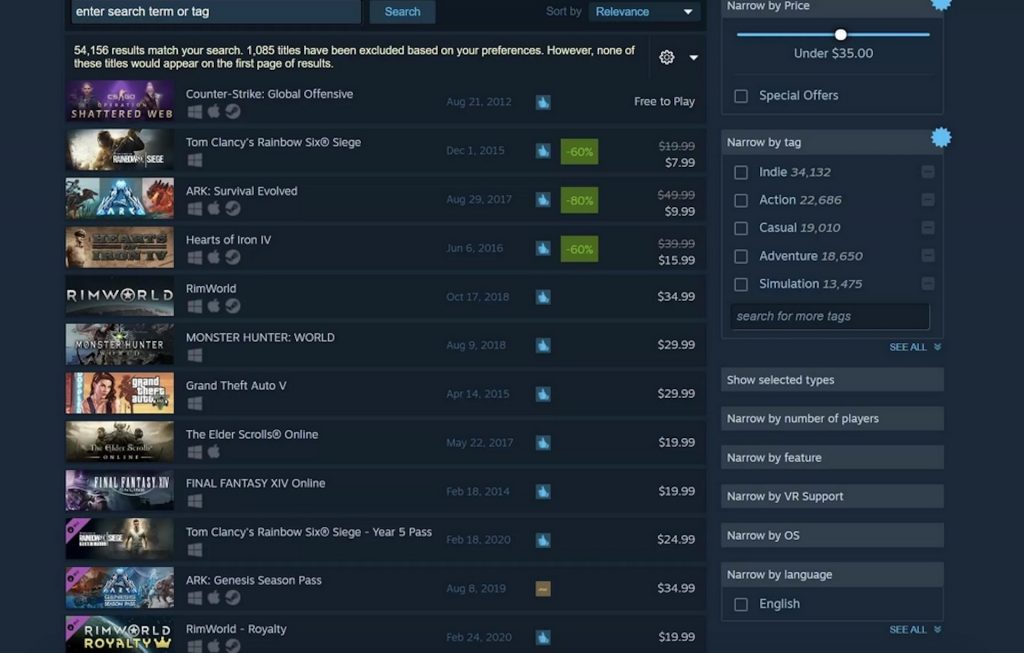Click review icon for RimWorld - Royalty
Image resolution: width=1024 pixels, height=653 pixels.
543,637
